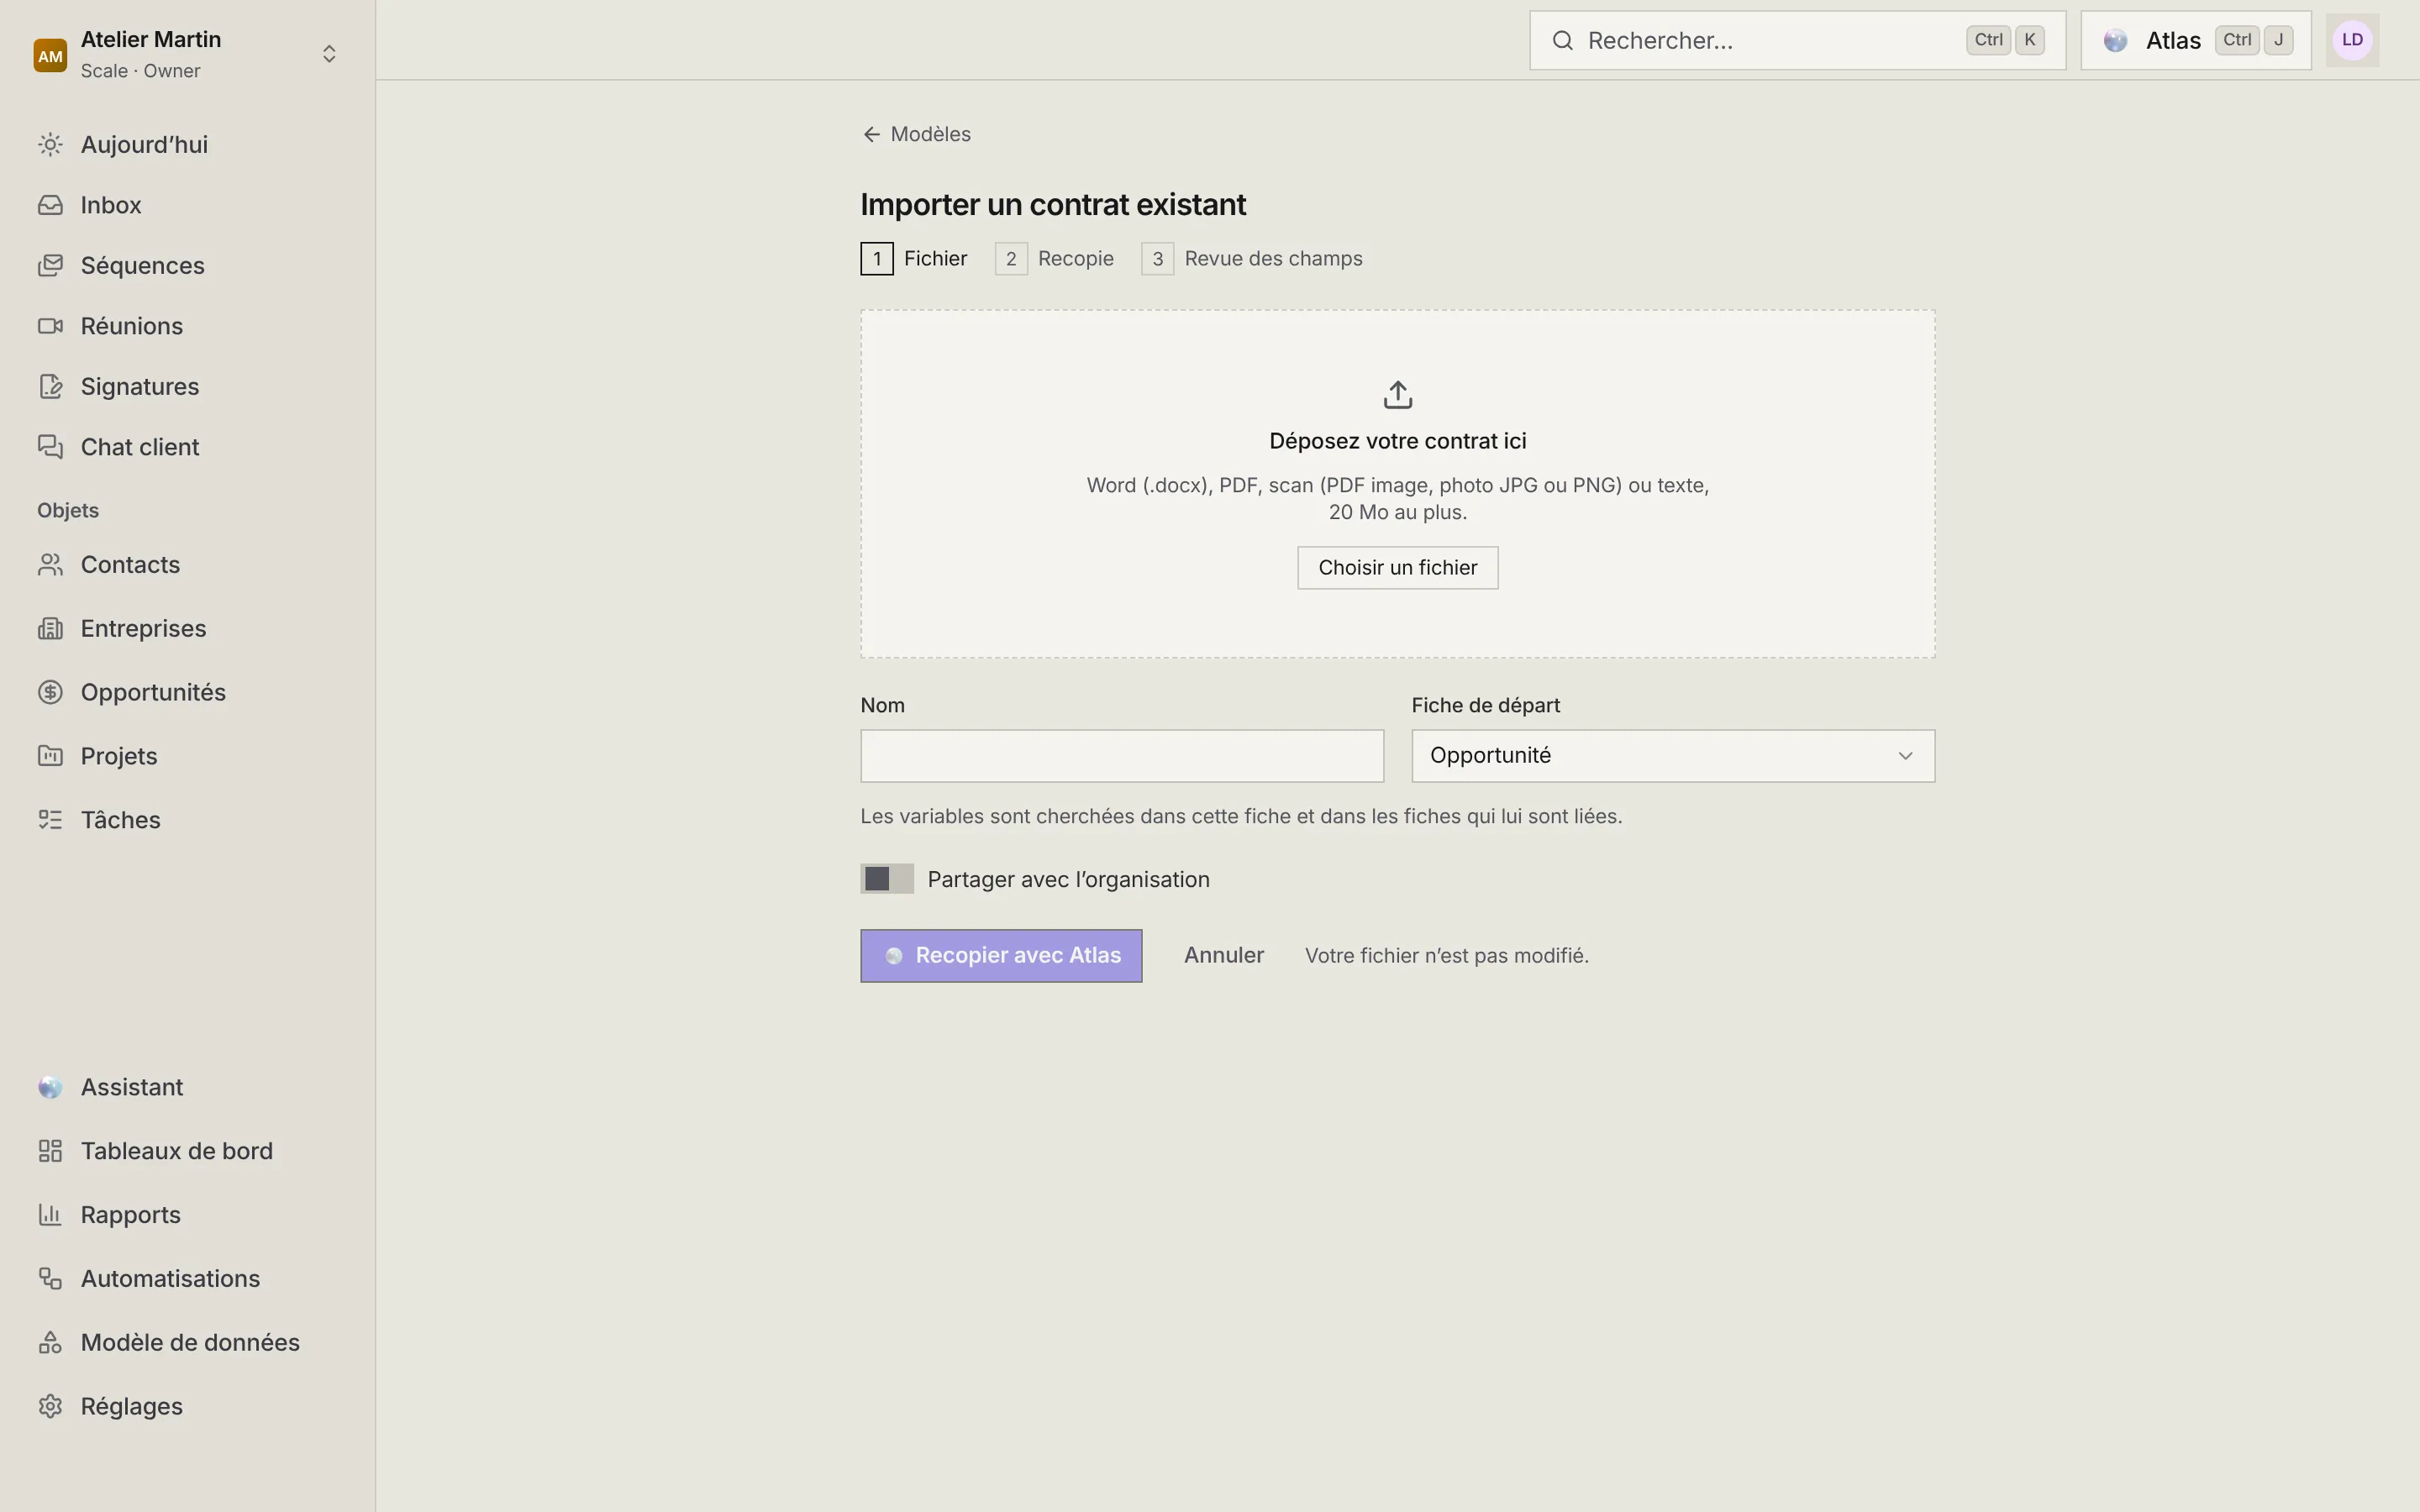
Task: Toggle Partager avec l'organisation switch
Action: click(x=887, y=879)
